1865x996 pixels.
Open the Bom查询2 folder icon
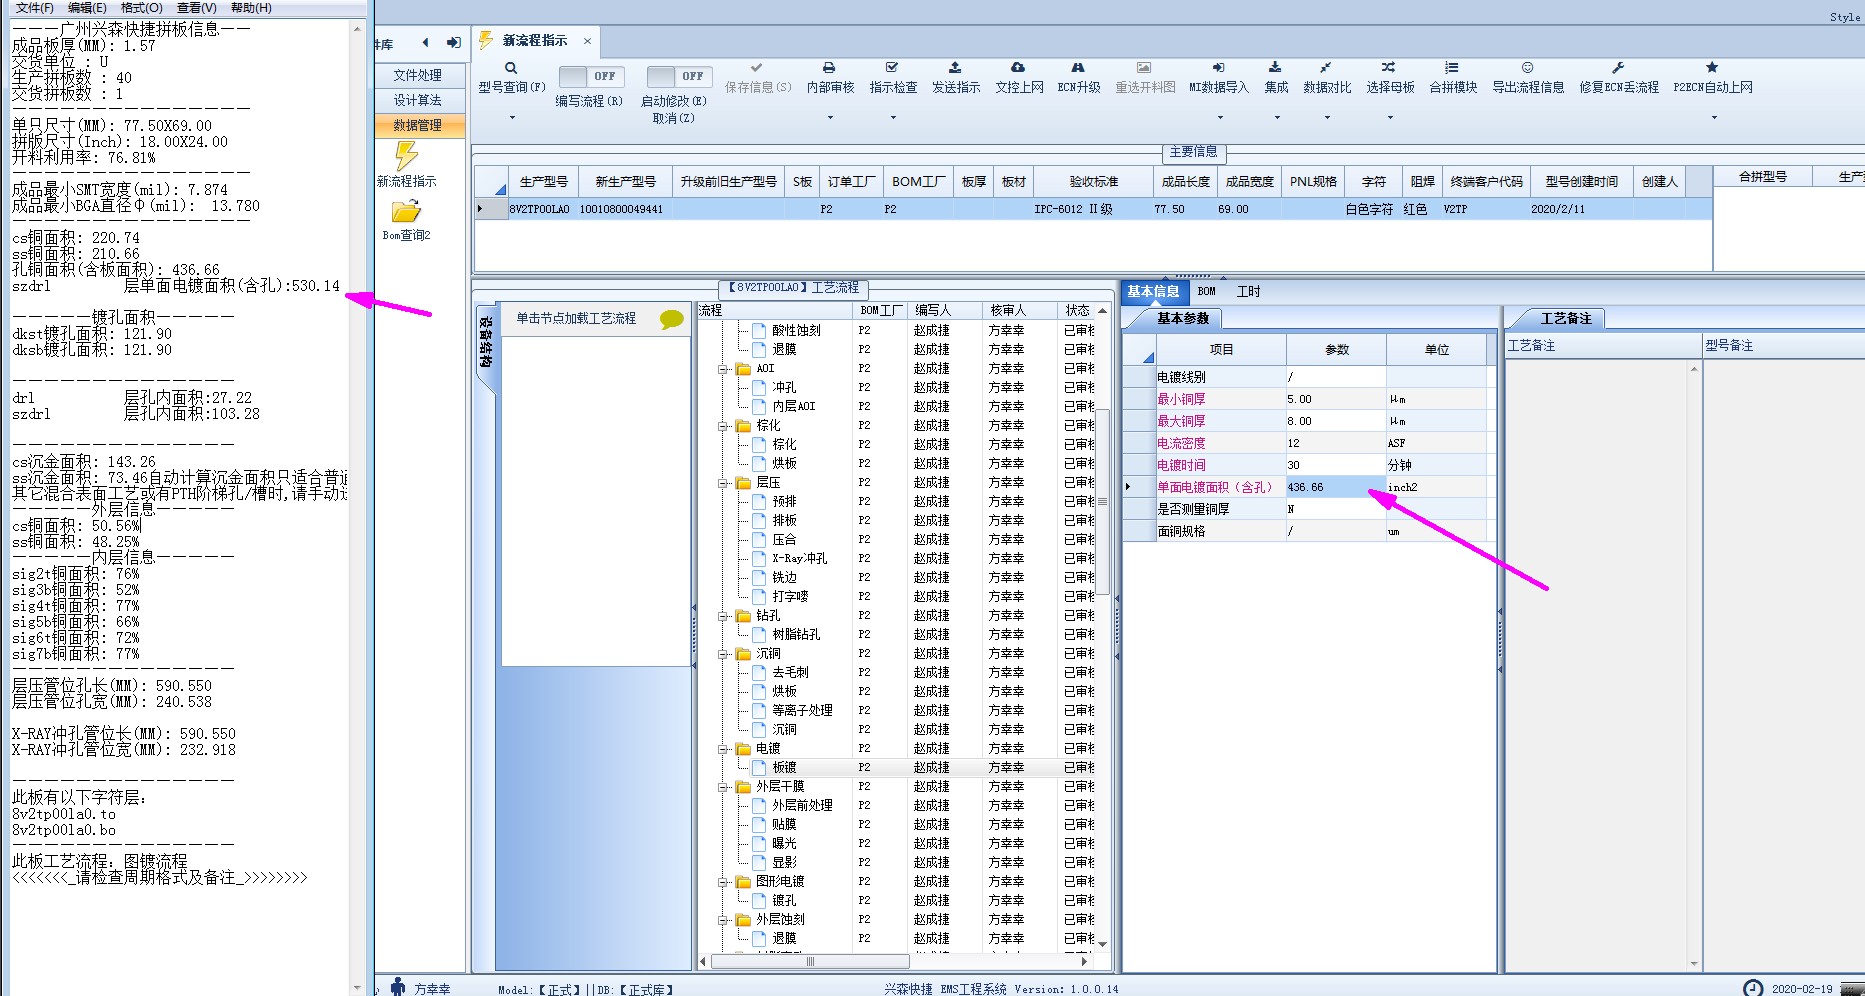(406, 211)
